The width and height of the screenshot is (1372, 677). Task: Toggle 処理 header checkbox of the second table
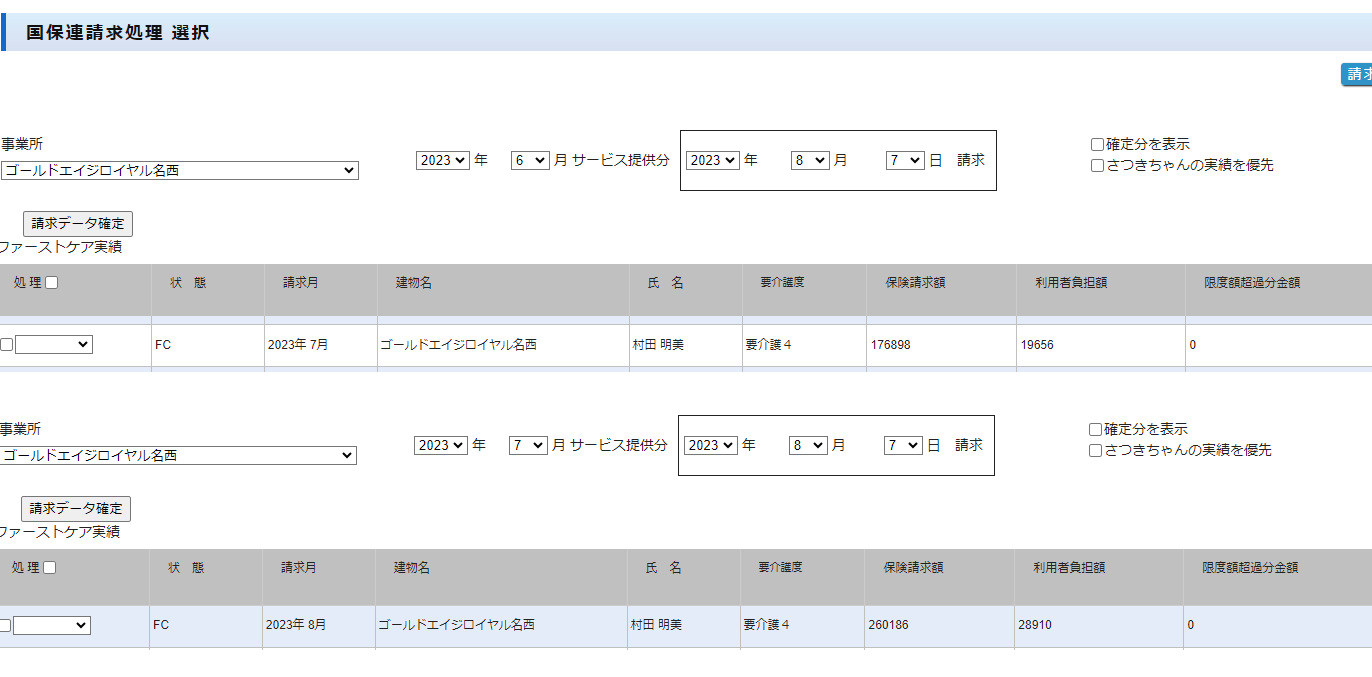pos(50,568)
